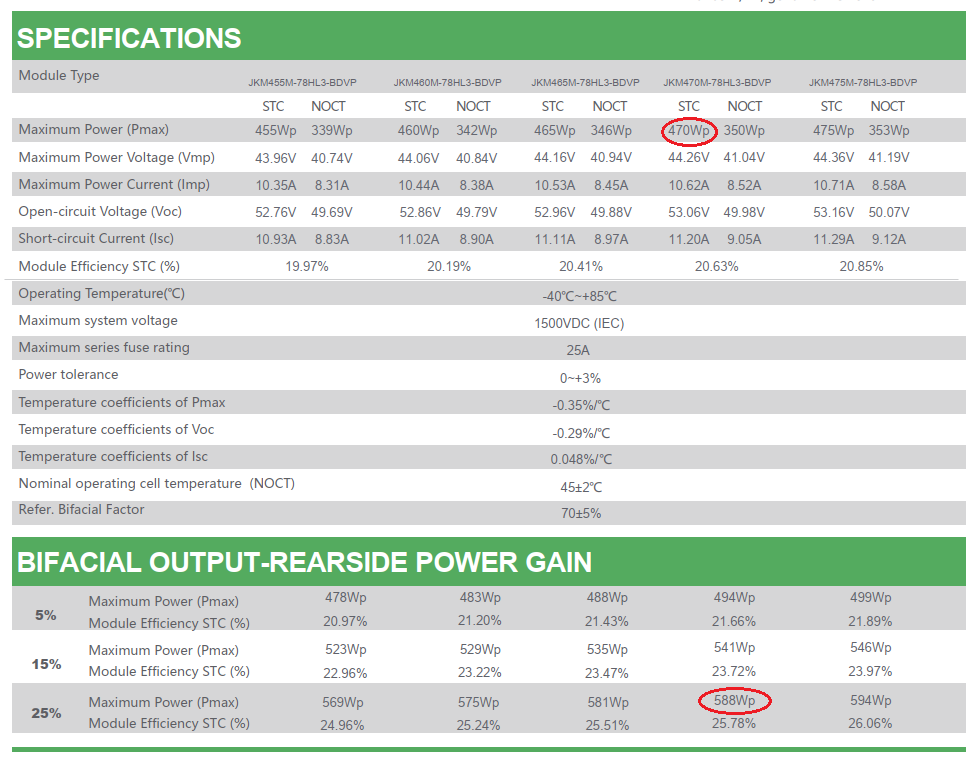Select module type JKM455M-78HL3-BDVP
This screenshot has width=979, height=762.
pyautogui.click(x=302, y=82)
